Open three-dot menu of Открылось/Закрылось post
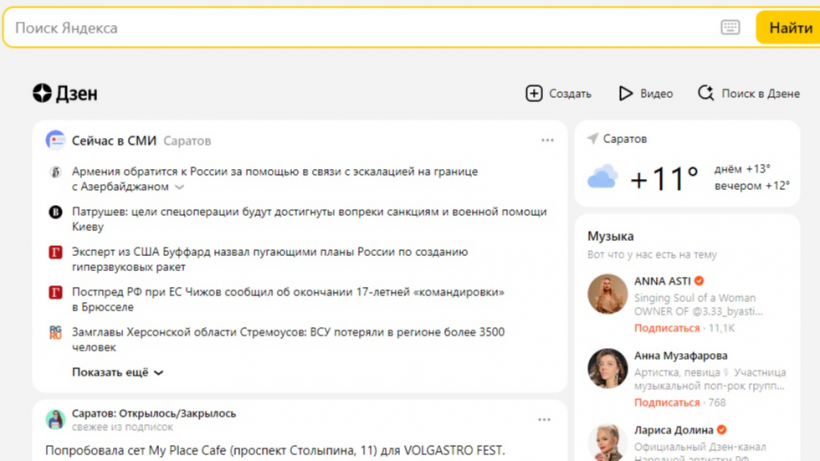The height and width of the screenshot is (461, 820). point(544,420)
